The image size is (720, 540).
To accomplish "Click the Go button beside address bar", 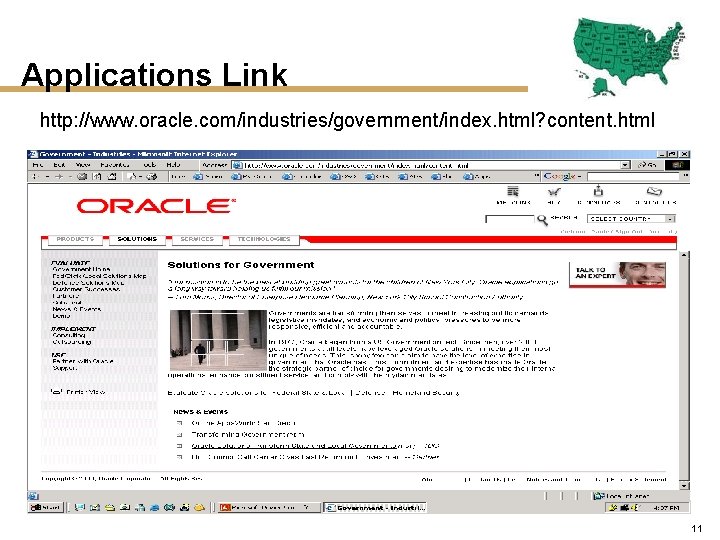I will click(x=648, y=165).
